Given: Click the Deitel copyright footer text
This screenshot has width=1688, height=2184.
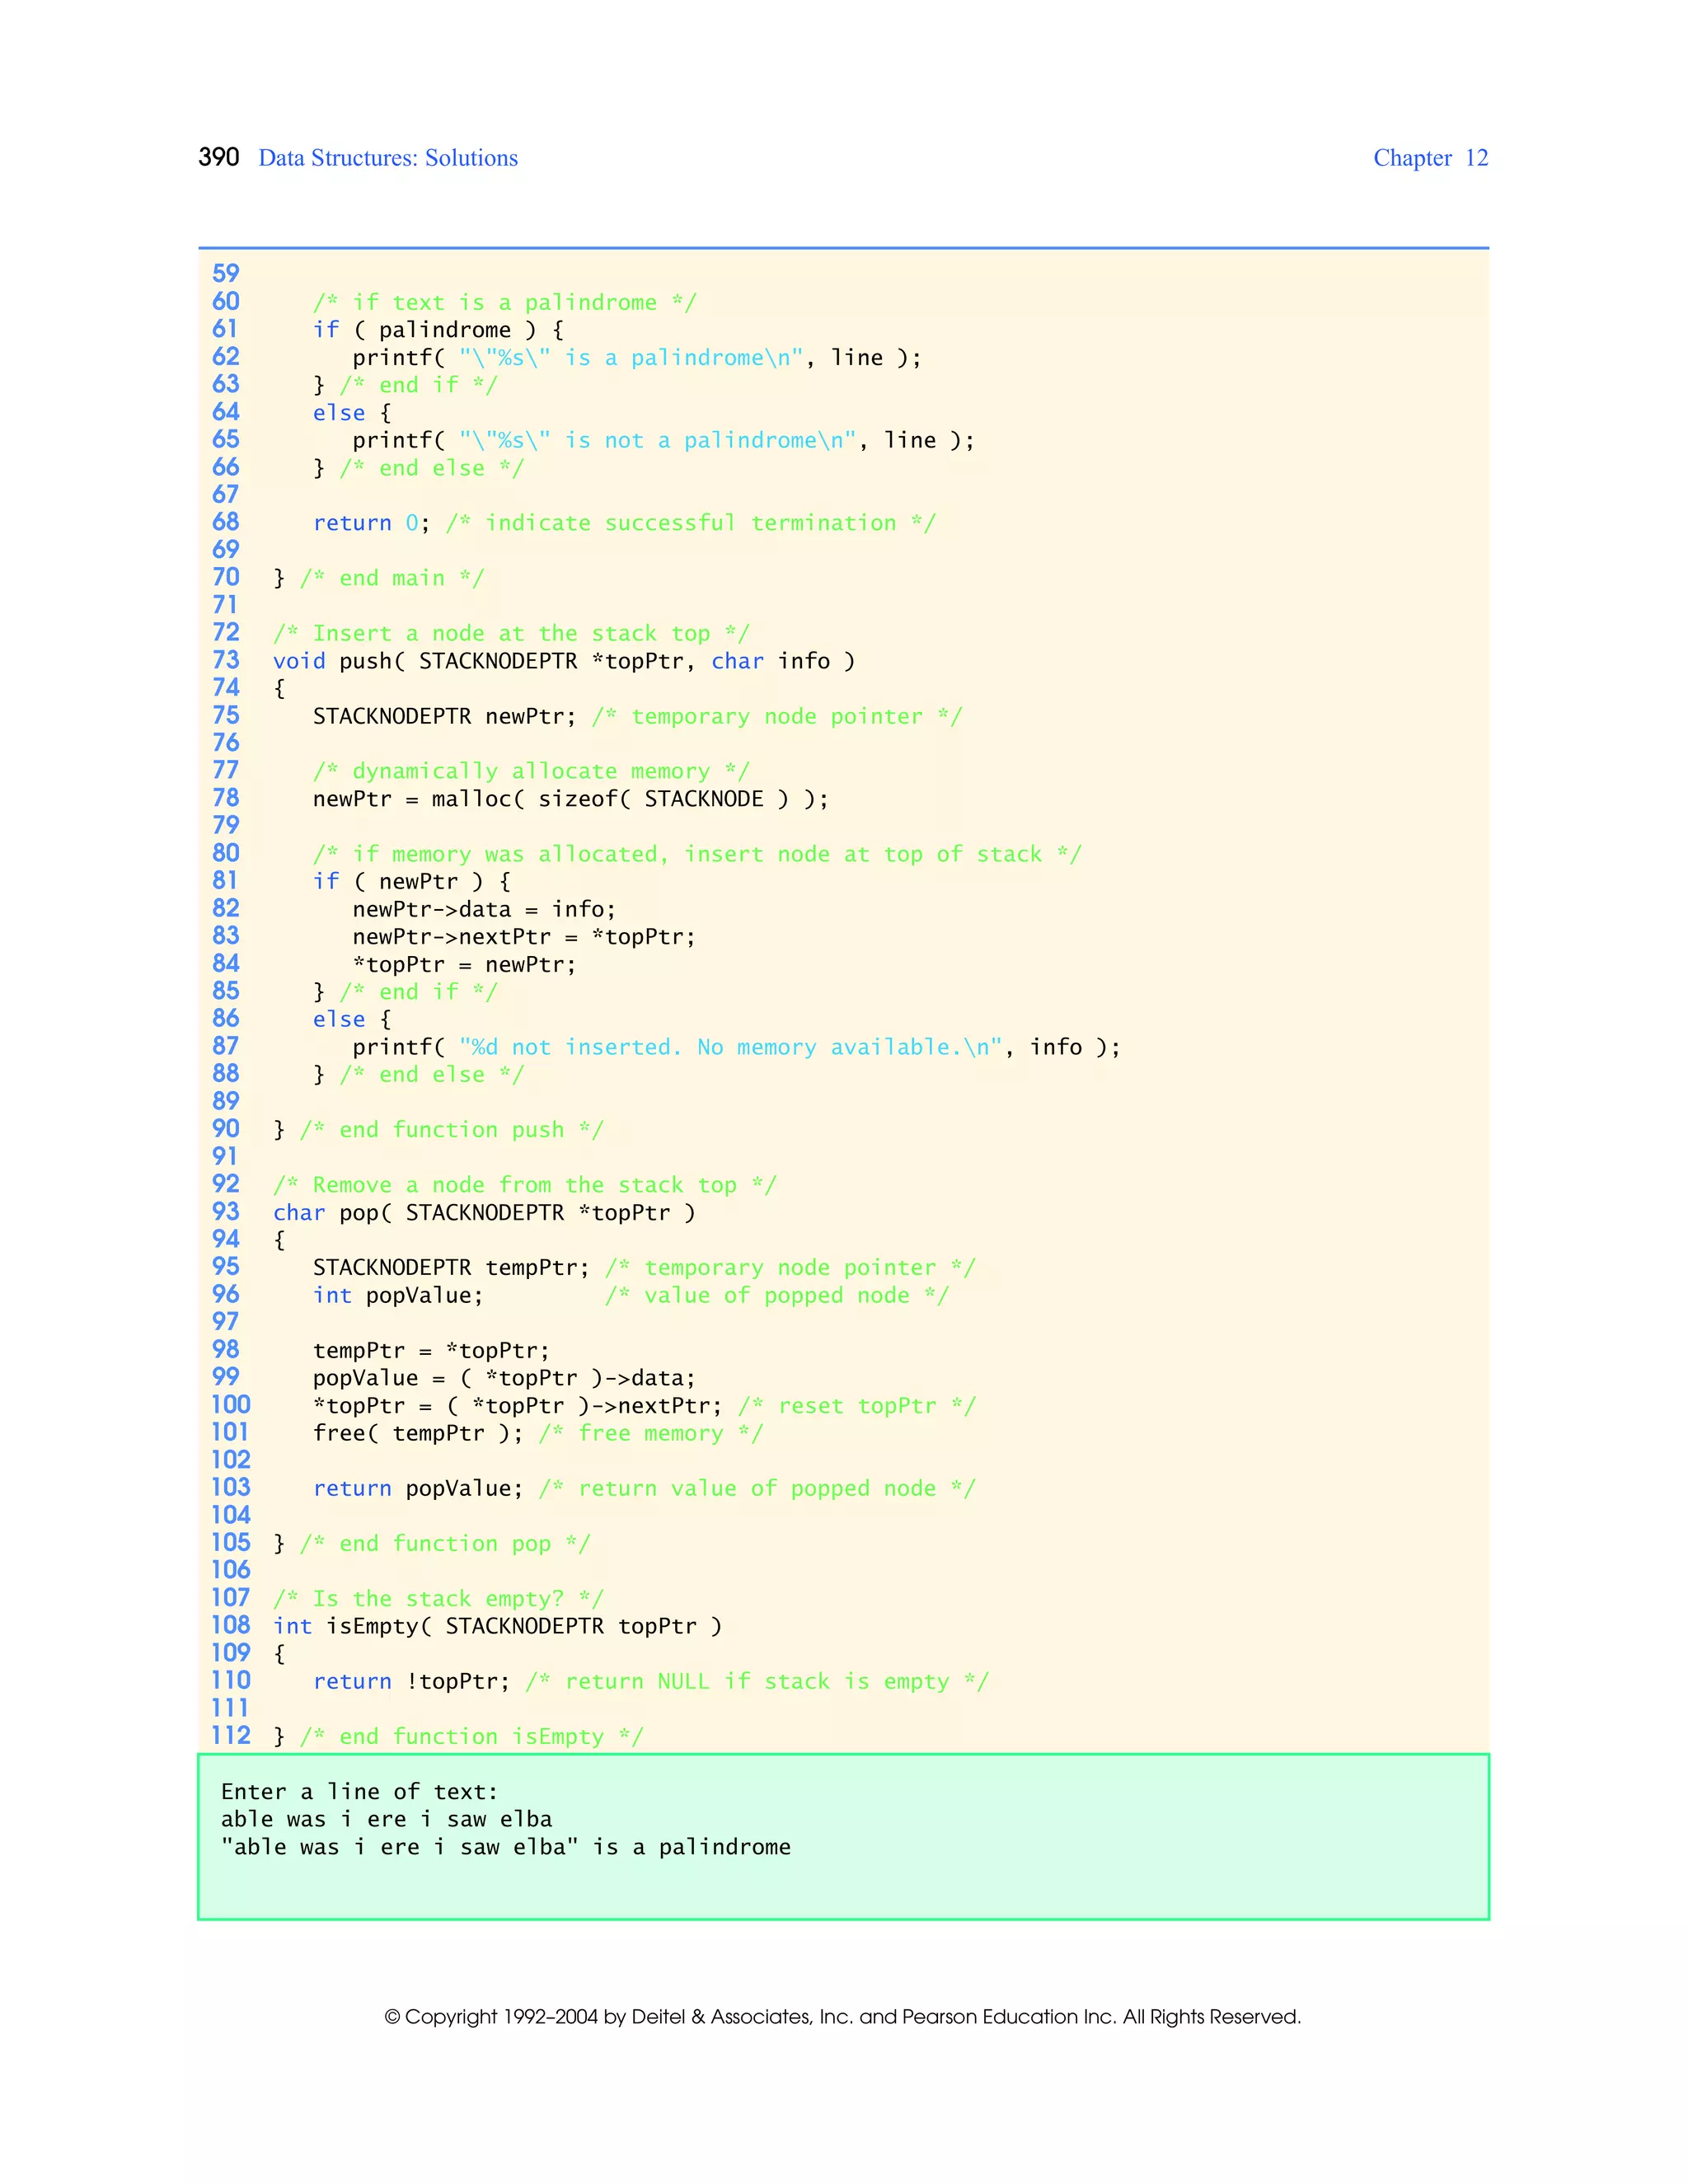Looking at the screenshot, I should click(843, 2017).
